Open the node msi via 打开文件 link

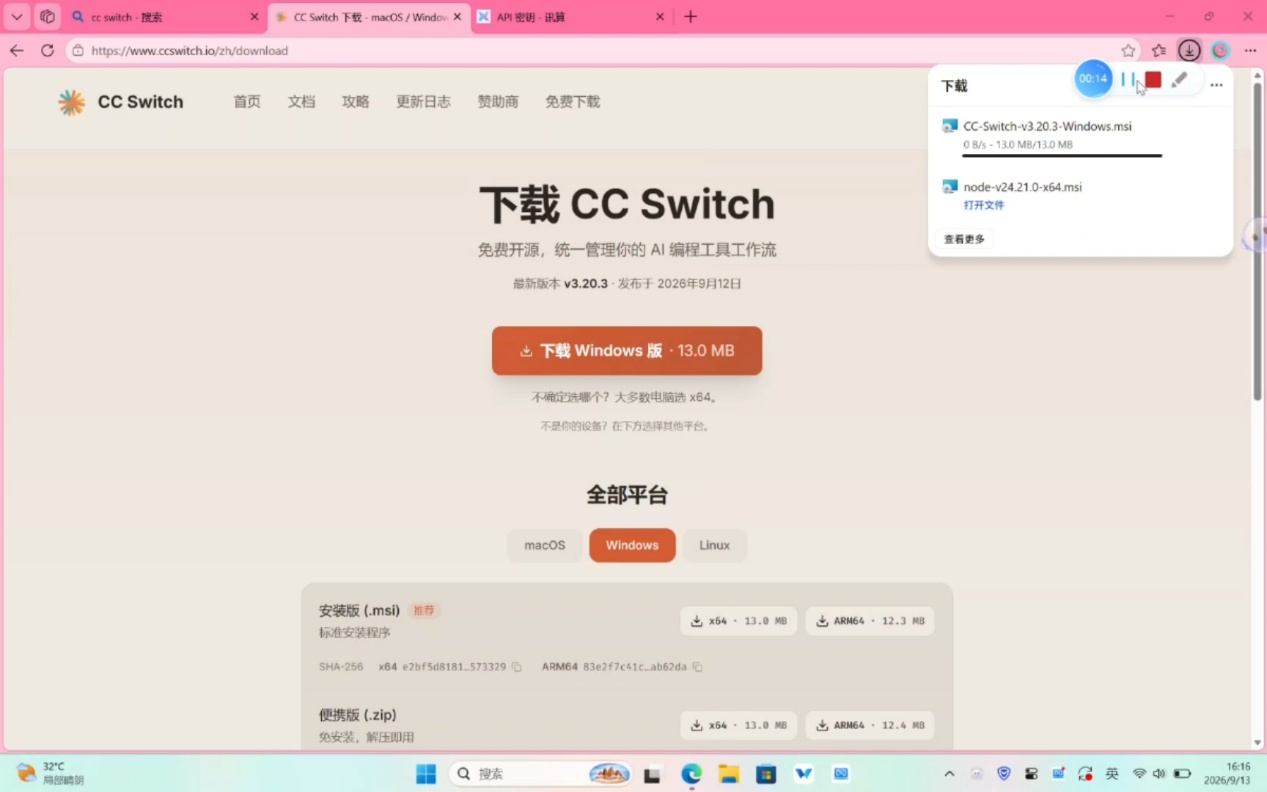tap(983, 205)
